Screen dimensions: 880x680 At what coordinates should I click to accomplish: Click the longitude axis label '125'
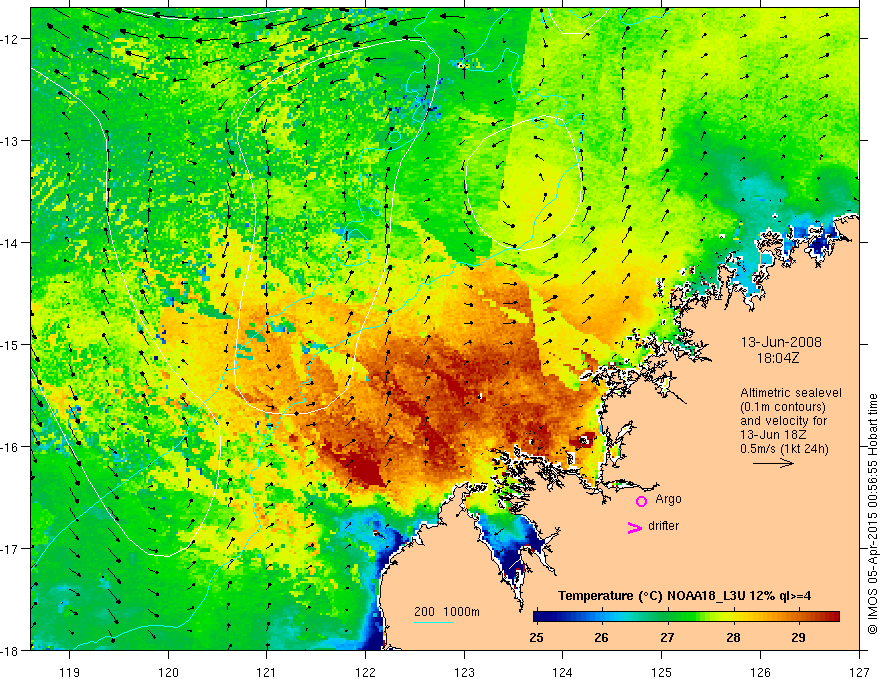tap(662, 672)
